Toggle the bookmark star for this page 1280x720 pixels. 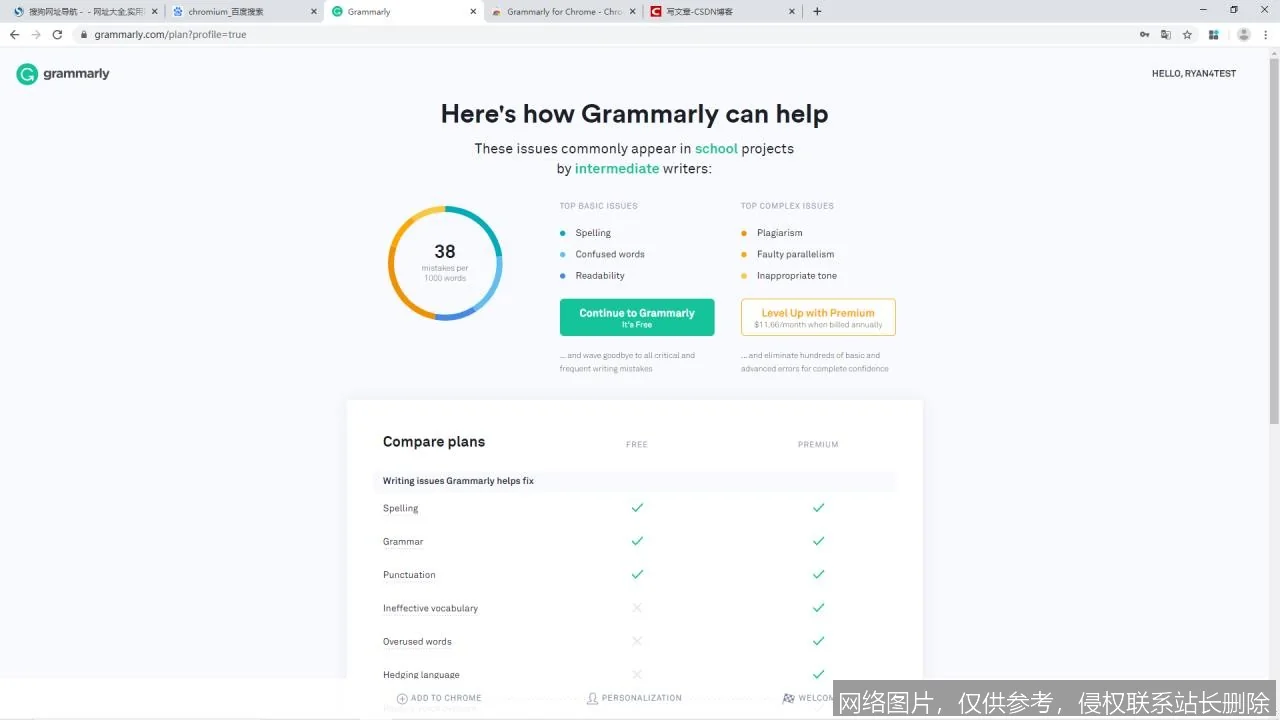[1186, 34]
